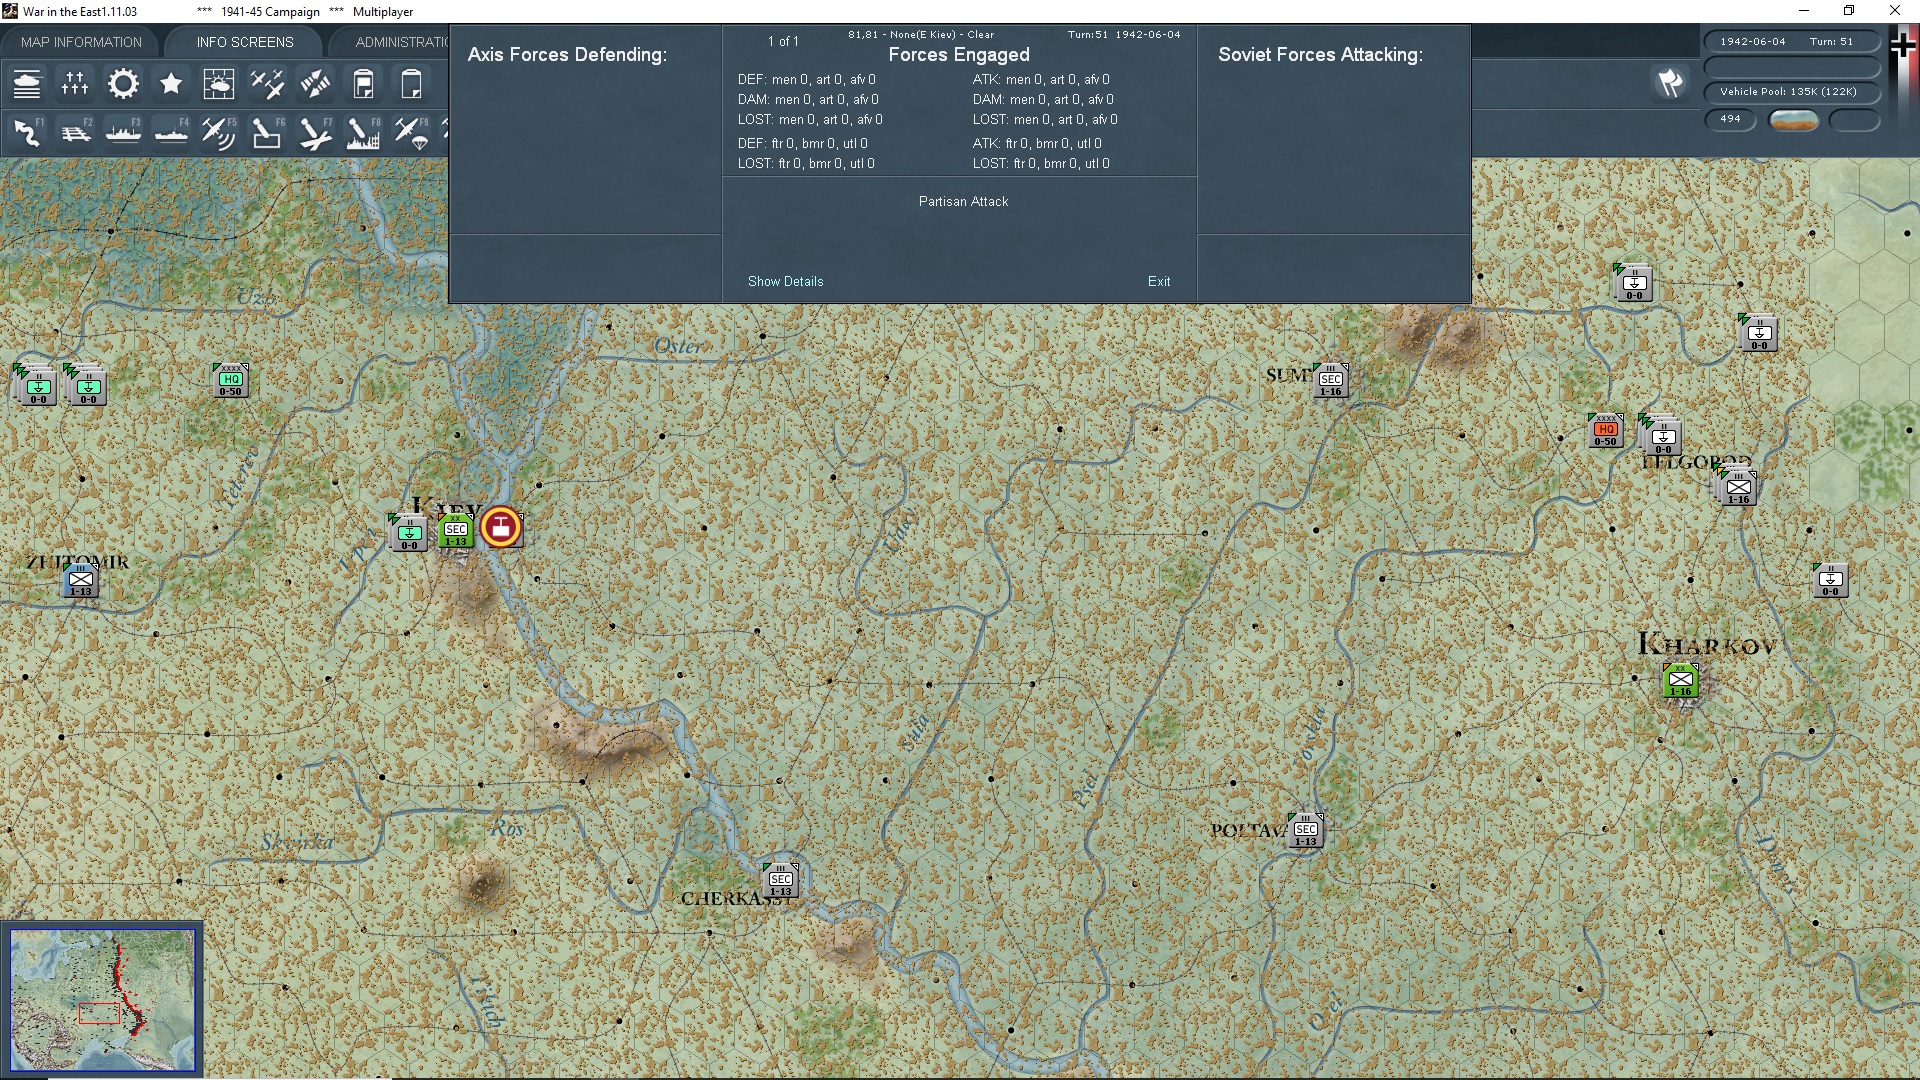The width and height of the screenshot is (1920, 1080).
Task: Click Show Details in combat report
Action: tap(785, 281)
